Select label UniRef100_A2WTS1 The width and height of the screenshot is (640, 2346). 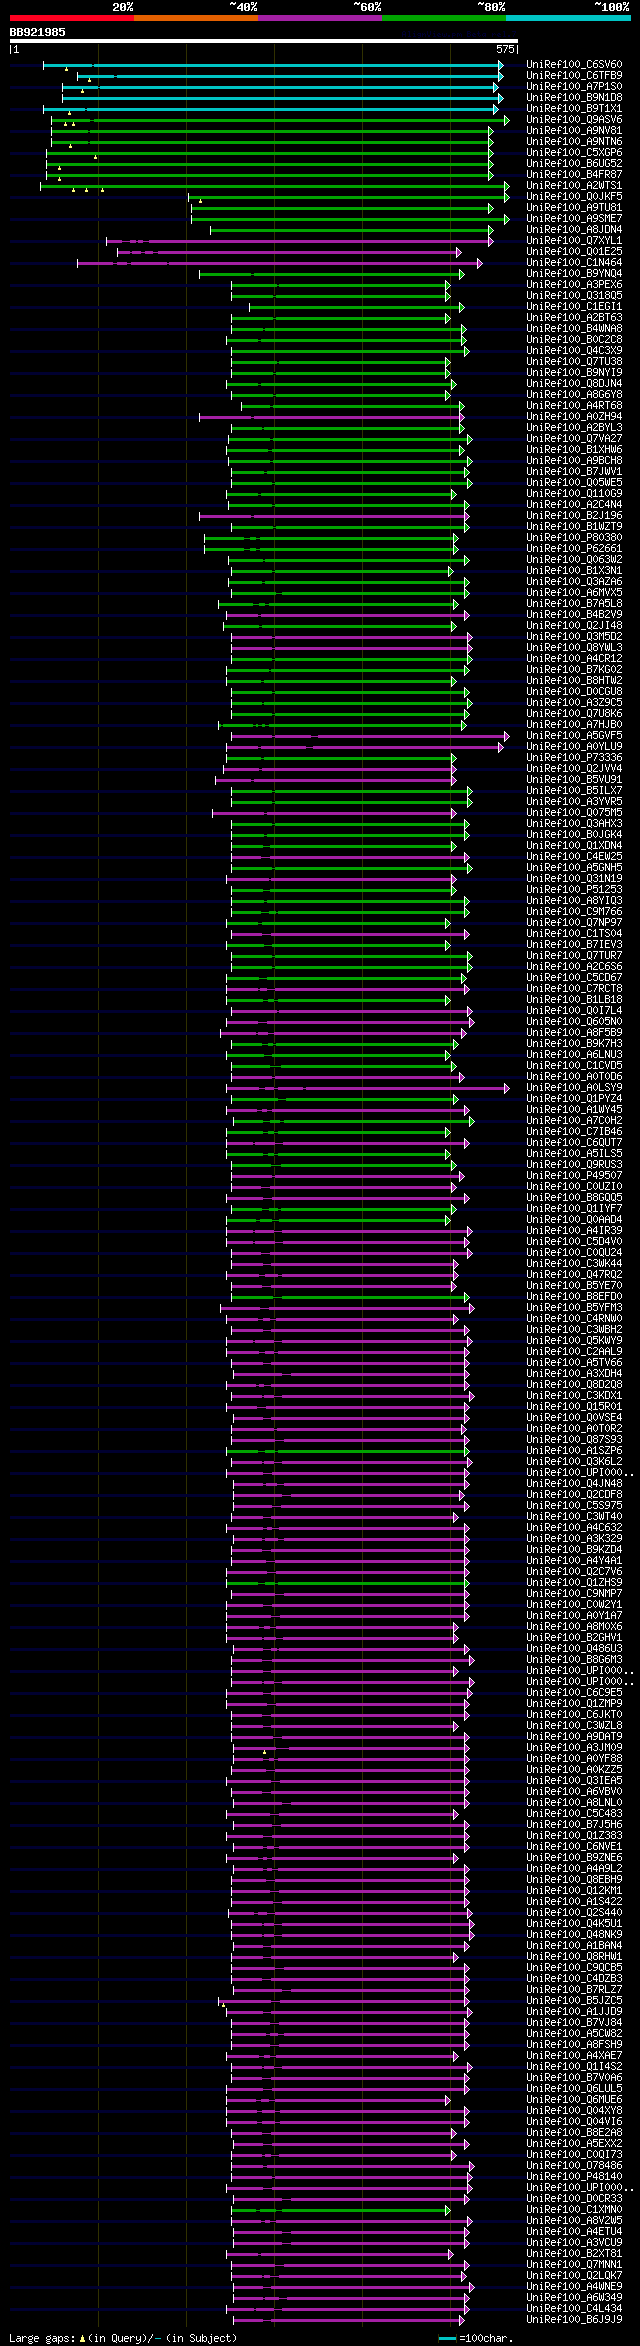coord(574,186)
